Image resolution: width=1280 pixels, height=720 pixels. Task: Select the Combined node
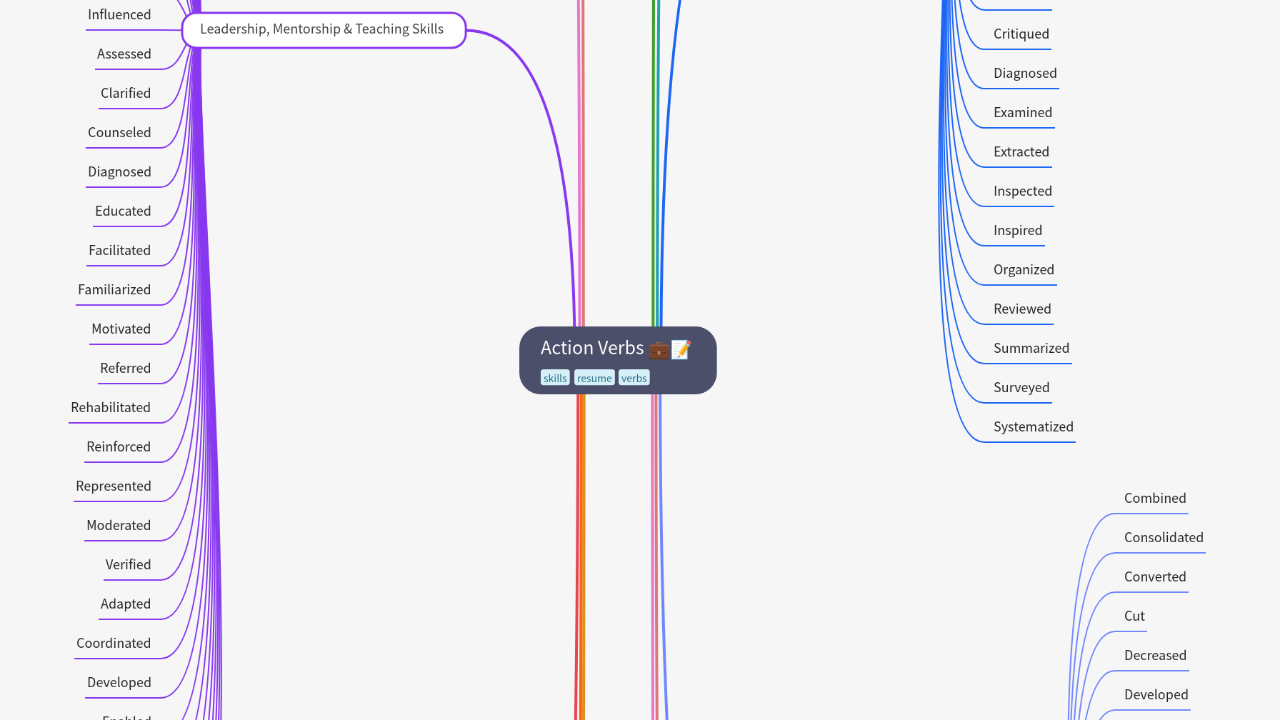click(x=1155, y=498)
